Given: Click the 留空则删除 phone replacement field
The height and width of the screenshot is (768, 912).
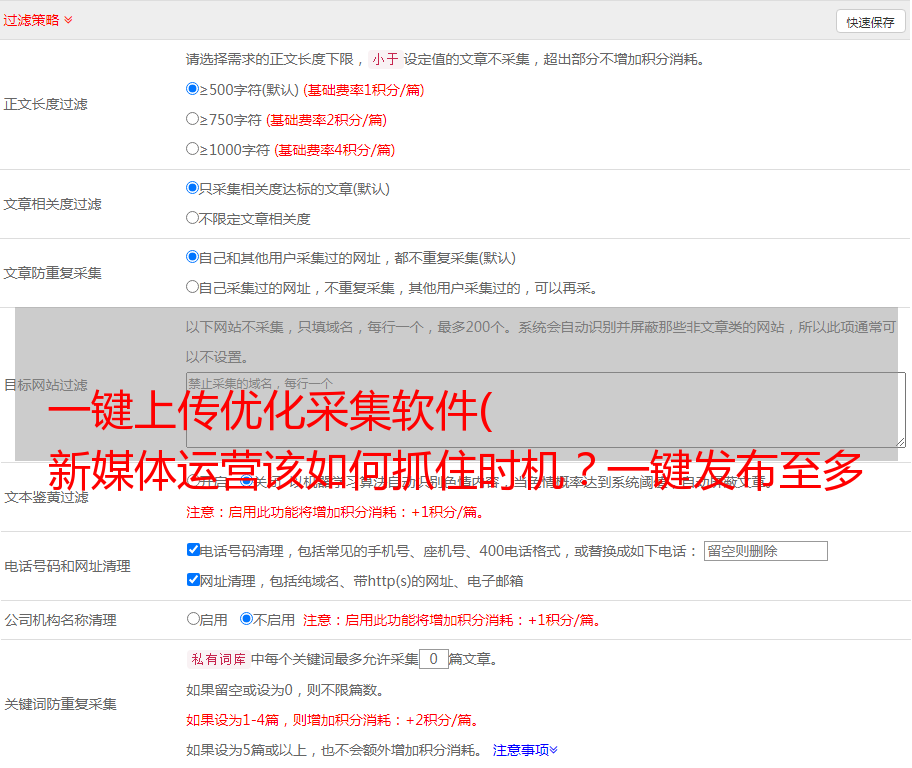Looking at the screenshot, I should coord(765,551).
